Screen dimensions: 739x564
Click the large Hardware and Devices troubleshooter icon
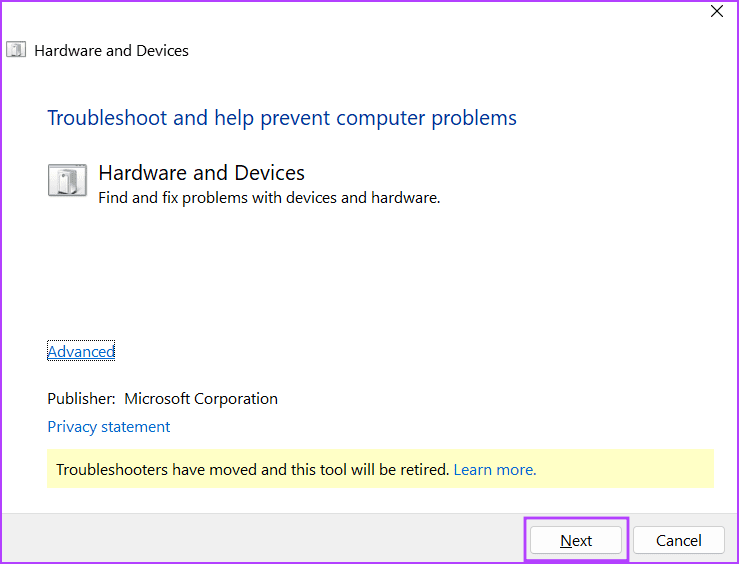(x=67, y=181)
